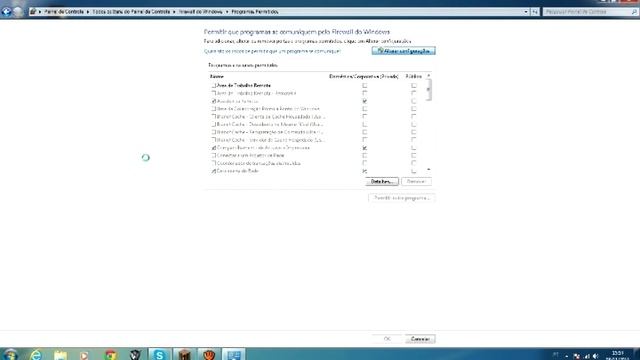This screenshot has width=640, height=360.
Task: Click the Action Center flag tray icon
Action: [x=576, y=356]
